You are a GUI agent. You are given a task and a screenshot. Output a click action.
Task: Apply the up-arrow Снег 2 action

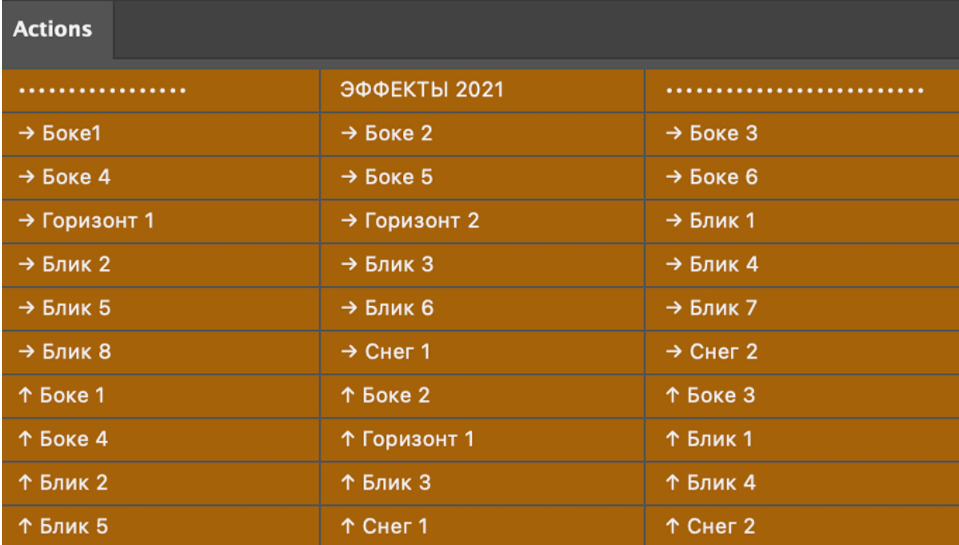[x=802, y=526]
